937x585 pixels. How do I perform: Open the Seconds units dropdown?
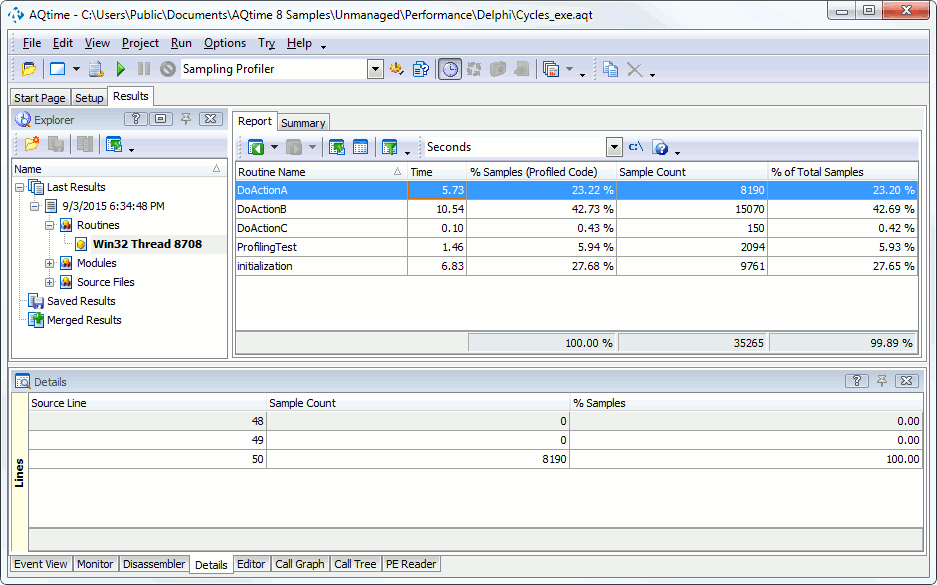[x=615, y=146]
